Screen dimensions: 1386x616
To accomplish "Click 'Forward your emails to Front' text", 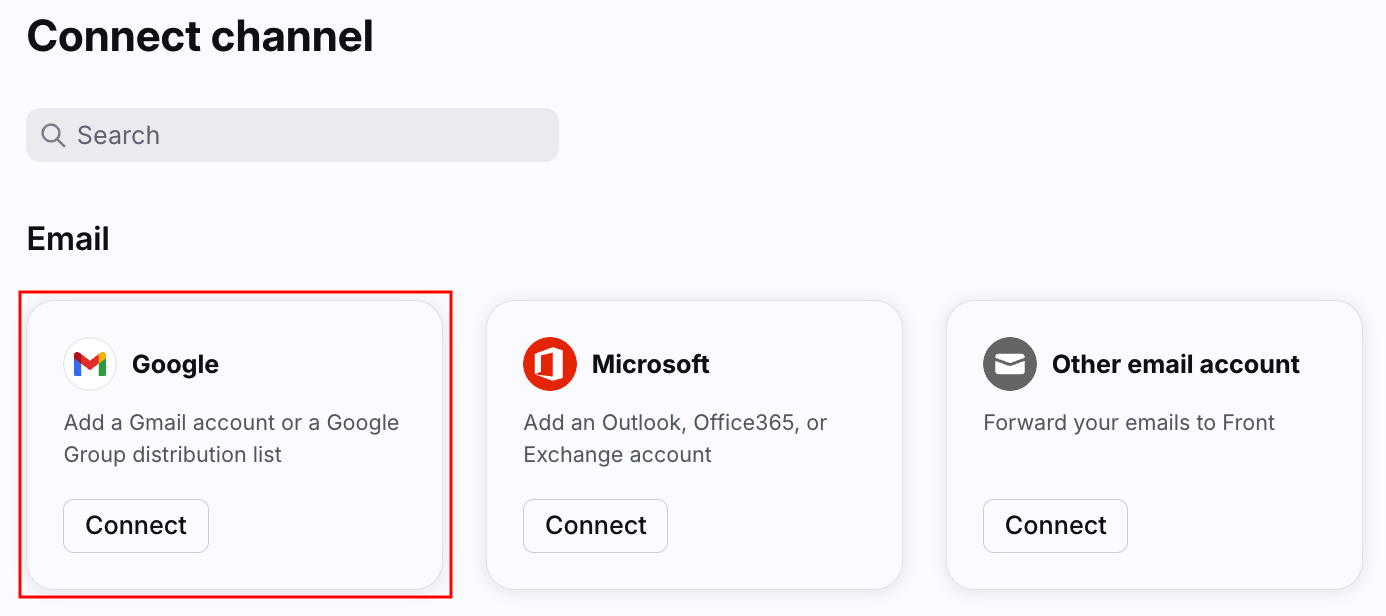I will click(x=1129, y=422).
